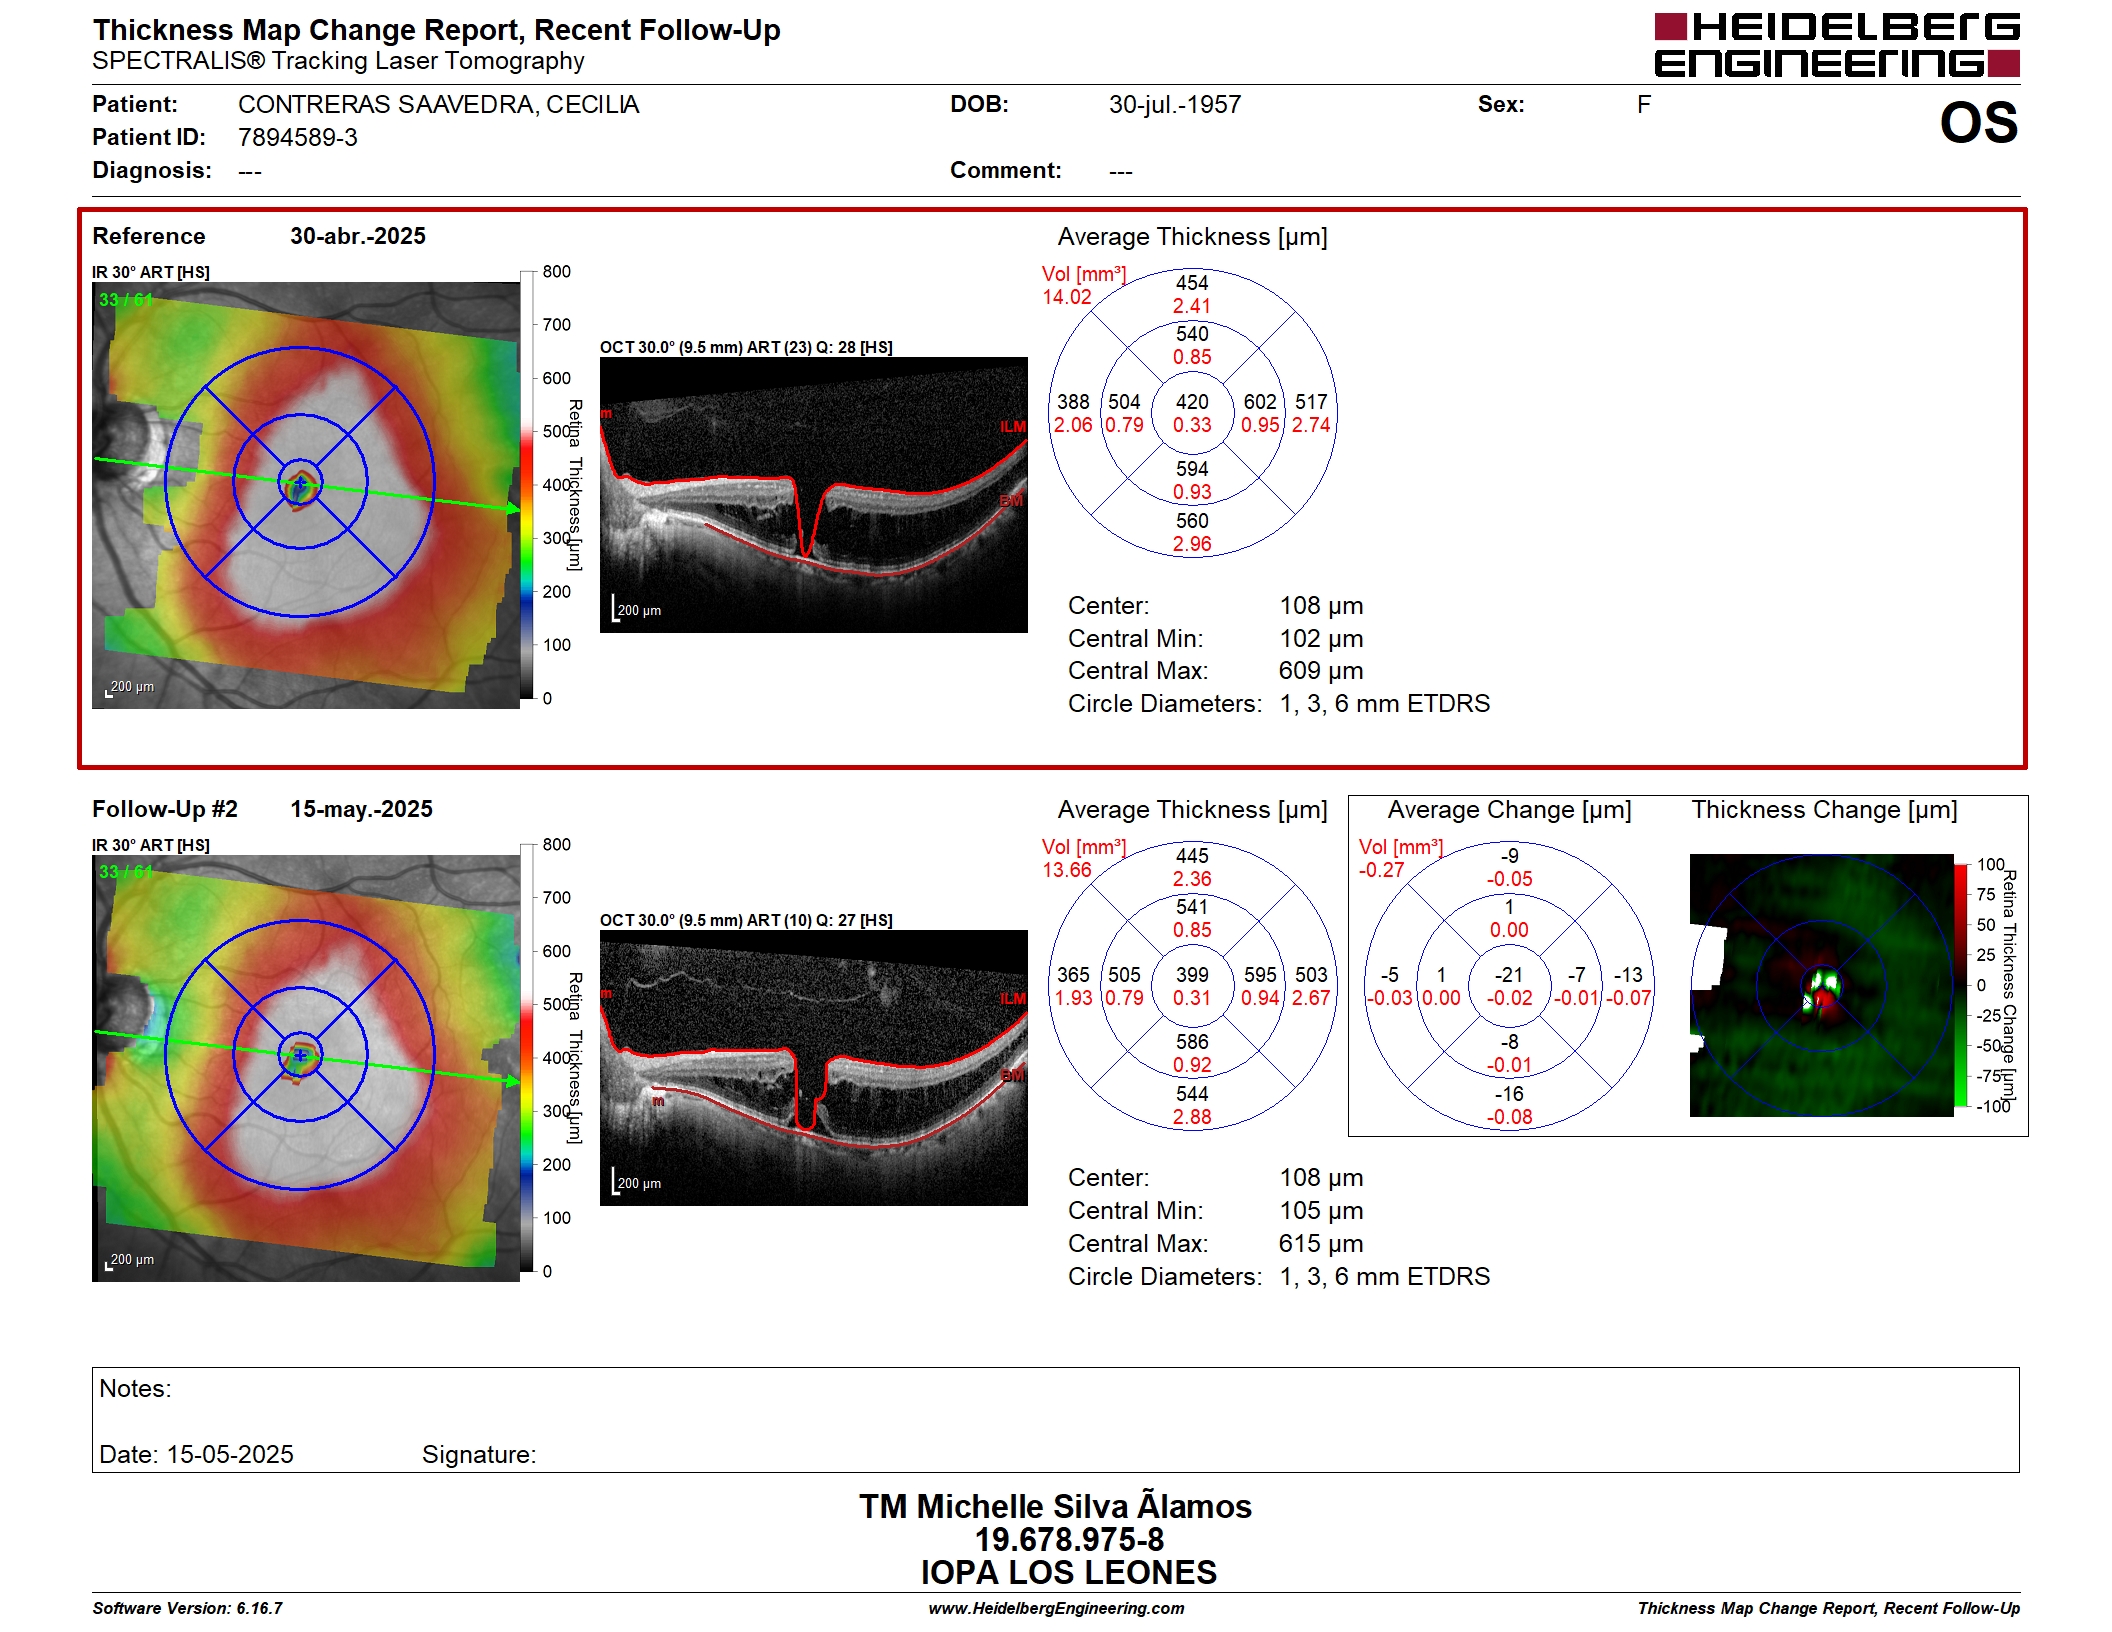This screenshot has height=1632, width=2112.
Task: Select the DOB value 30-jul.-1957
Action: pos(1174,105)
